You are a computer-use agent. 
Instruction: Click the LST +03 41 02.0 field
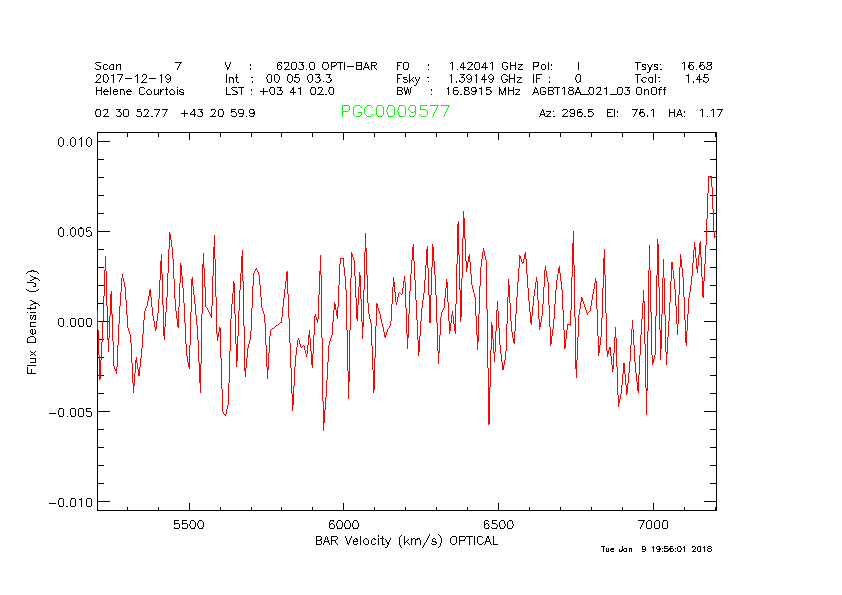(279, 90)
